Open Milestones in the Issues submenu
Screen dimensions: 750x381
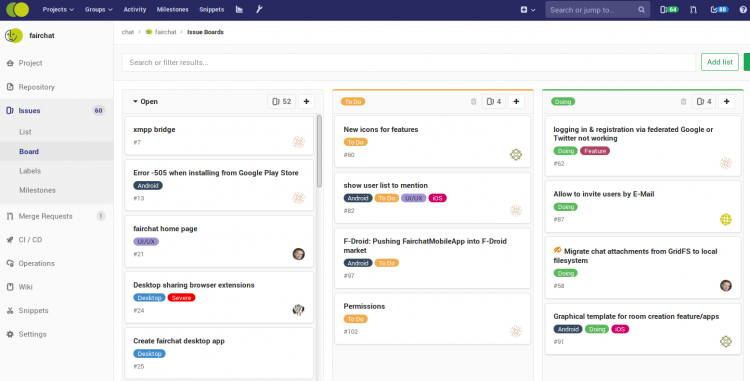coord(37,190)
